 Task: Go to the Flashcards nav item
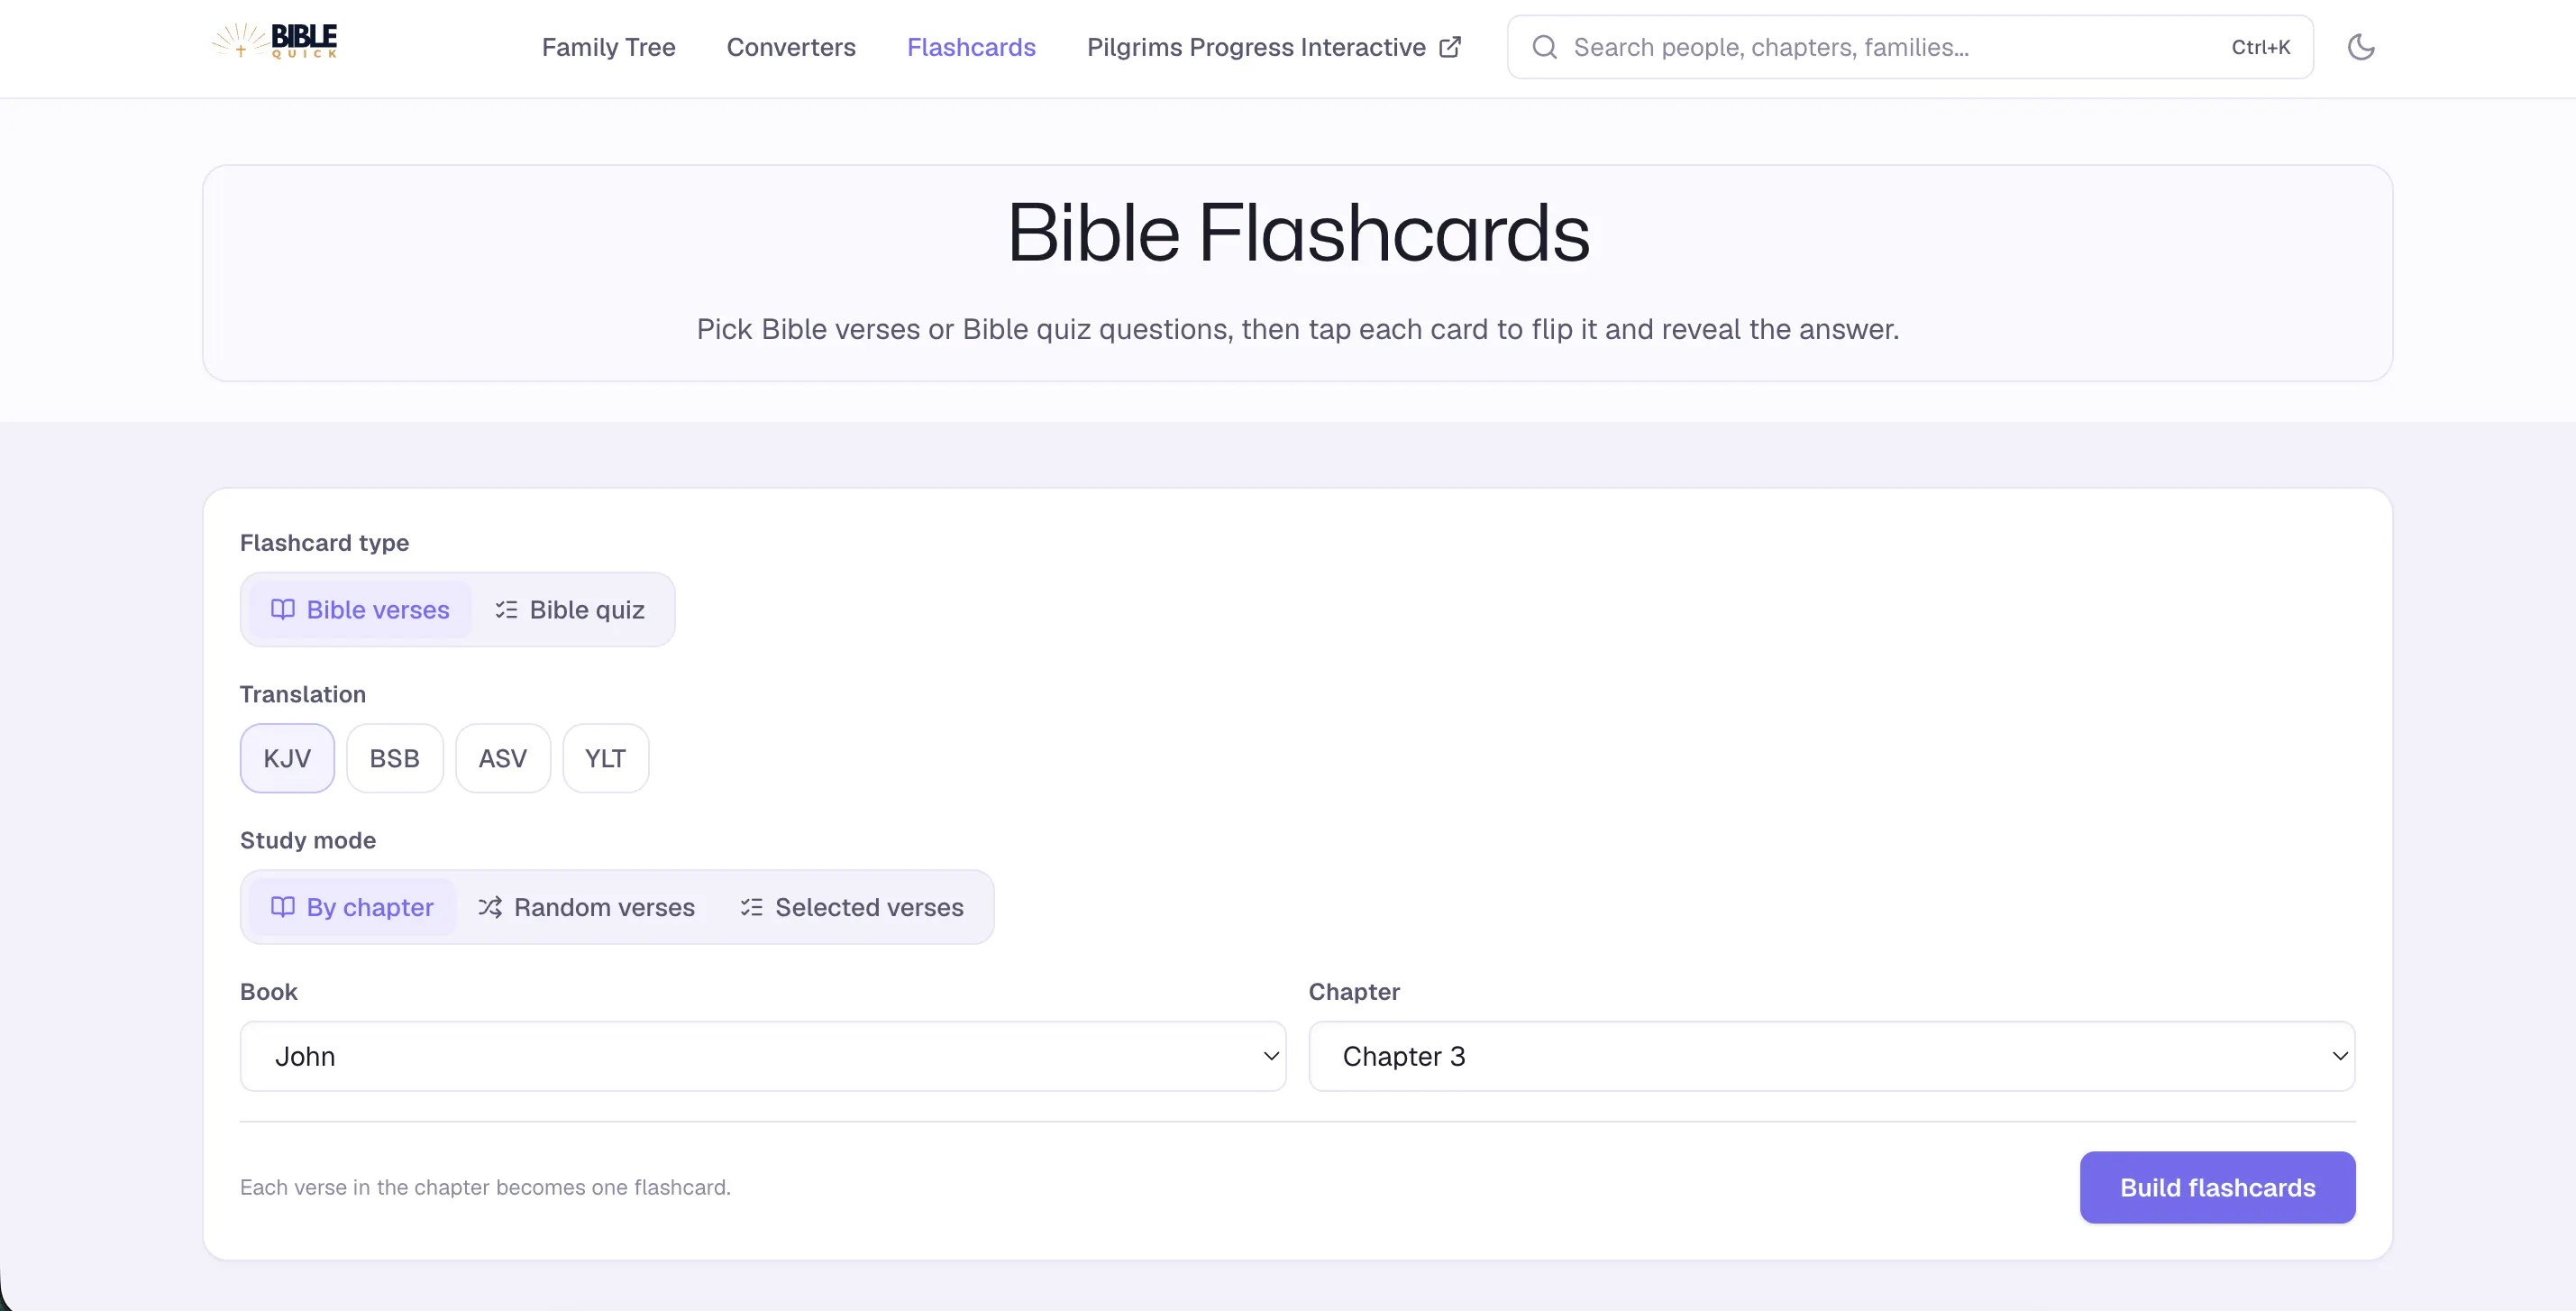pos(971,47)
